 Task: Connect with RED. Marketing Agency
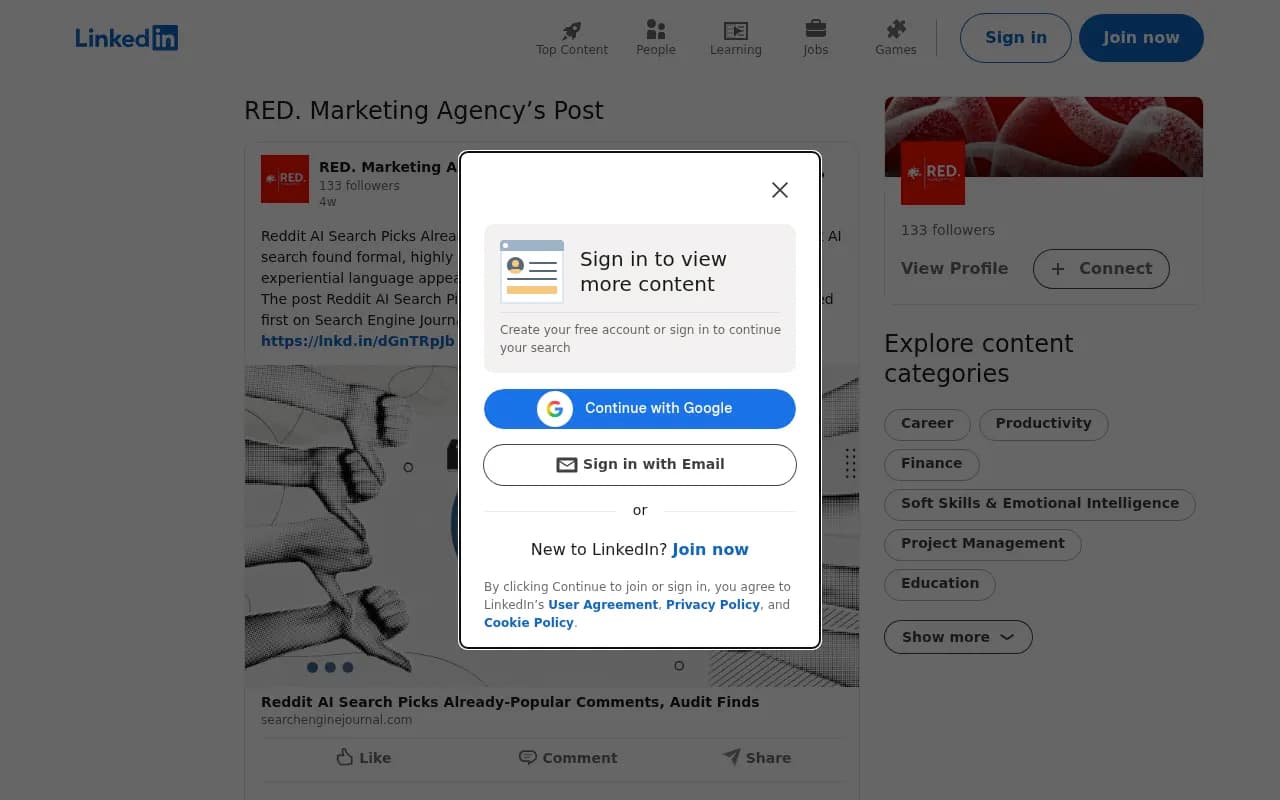click(x=1101, y=269)
